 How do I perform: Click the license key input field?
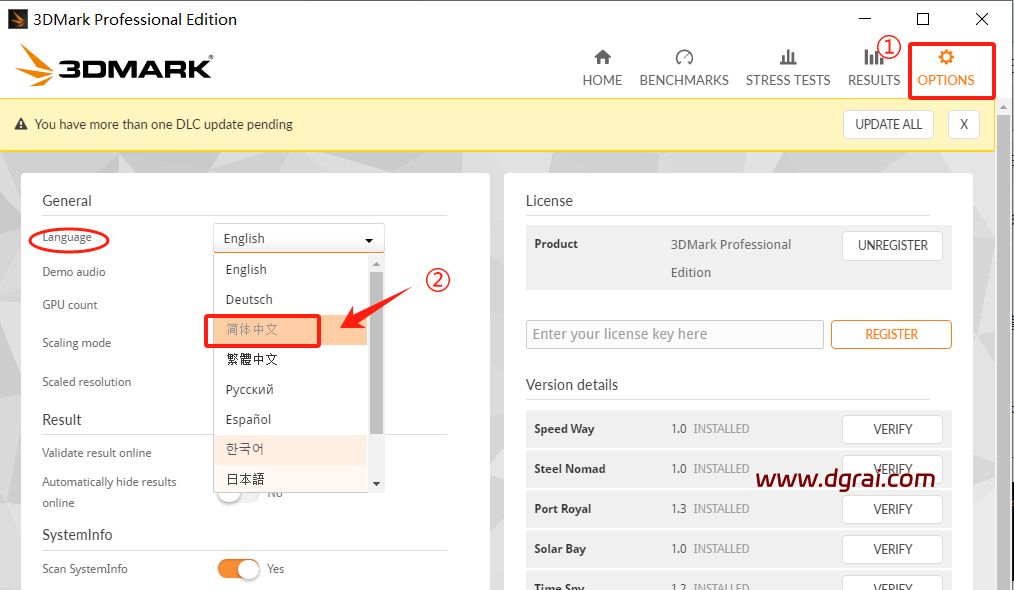pyautogui.click(x=674, y=335)
